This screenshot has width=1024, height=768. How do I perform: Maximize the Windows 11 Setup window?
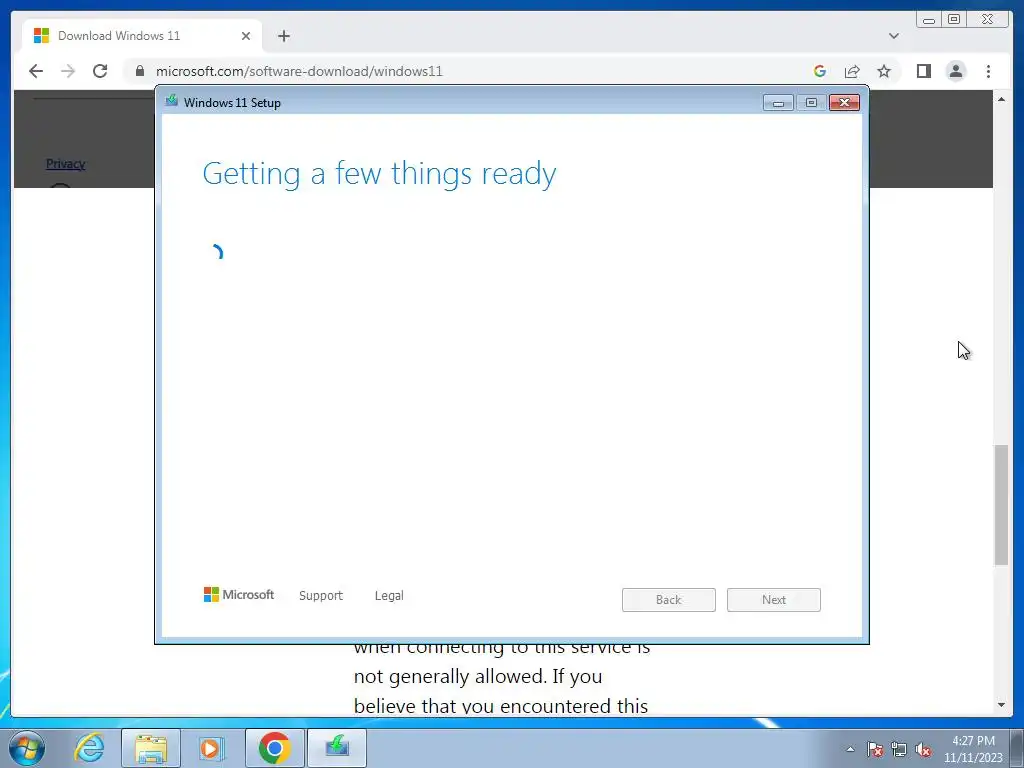pos(811,103)
